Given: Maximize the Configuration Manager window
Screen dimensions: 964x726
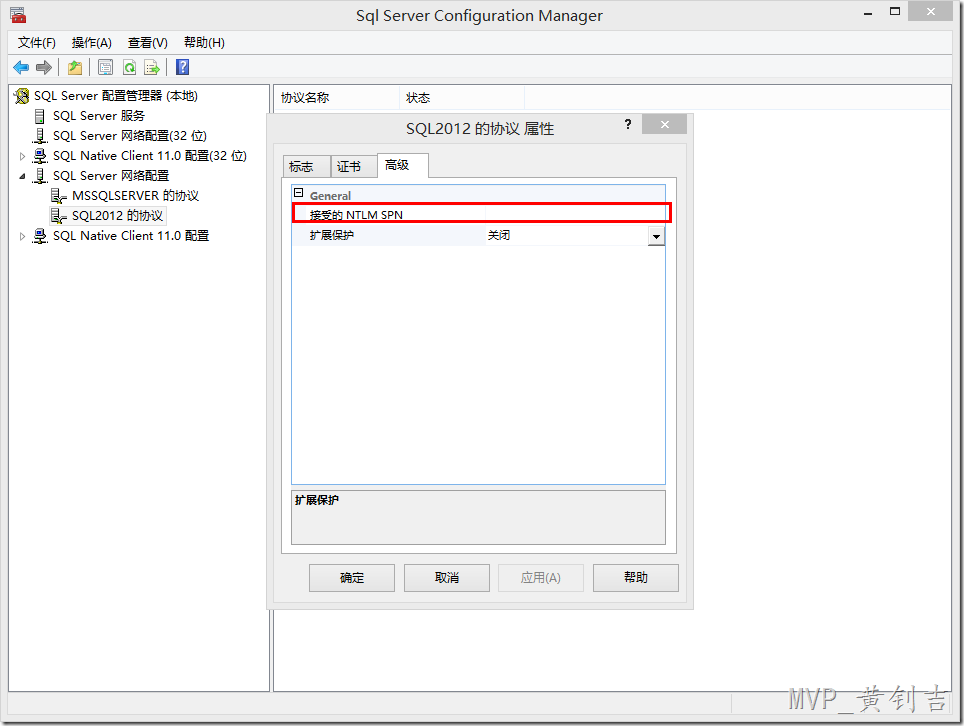Looking at the screenshot, I should (895, 12).
